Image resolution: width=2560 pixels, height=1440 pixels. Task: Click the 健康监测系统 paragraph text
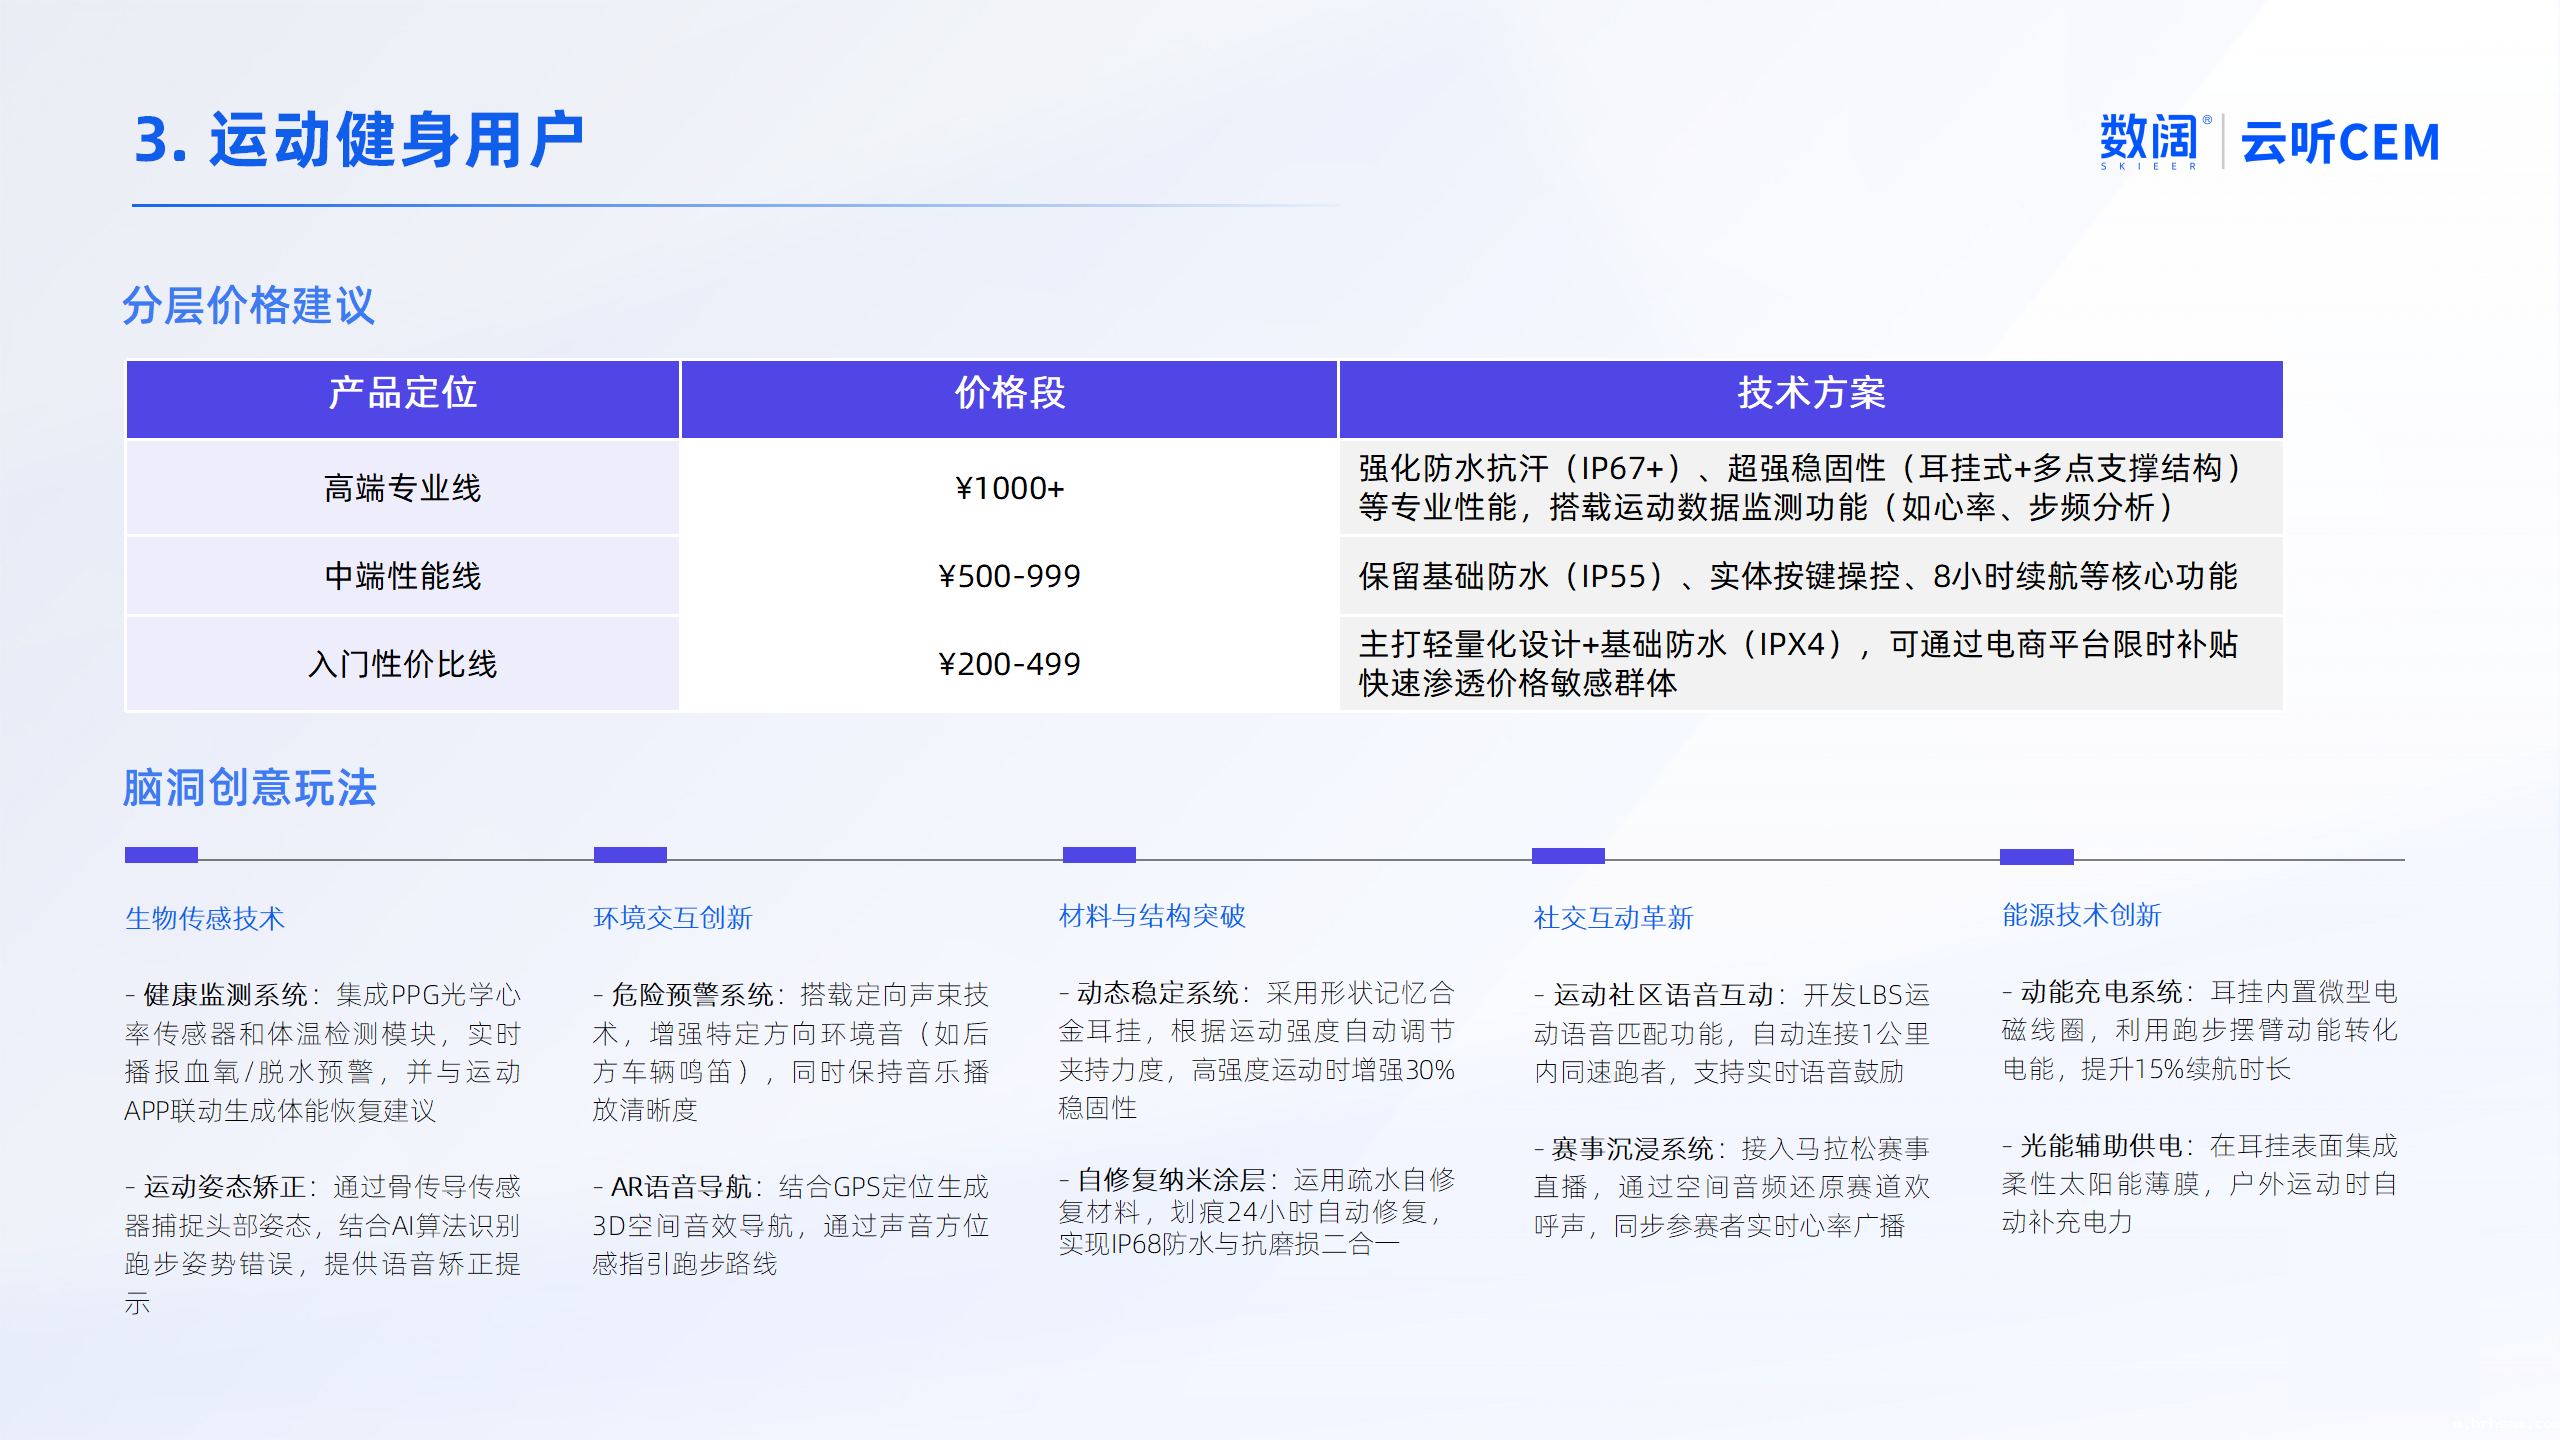322,1052
